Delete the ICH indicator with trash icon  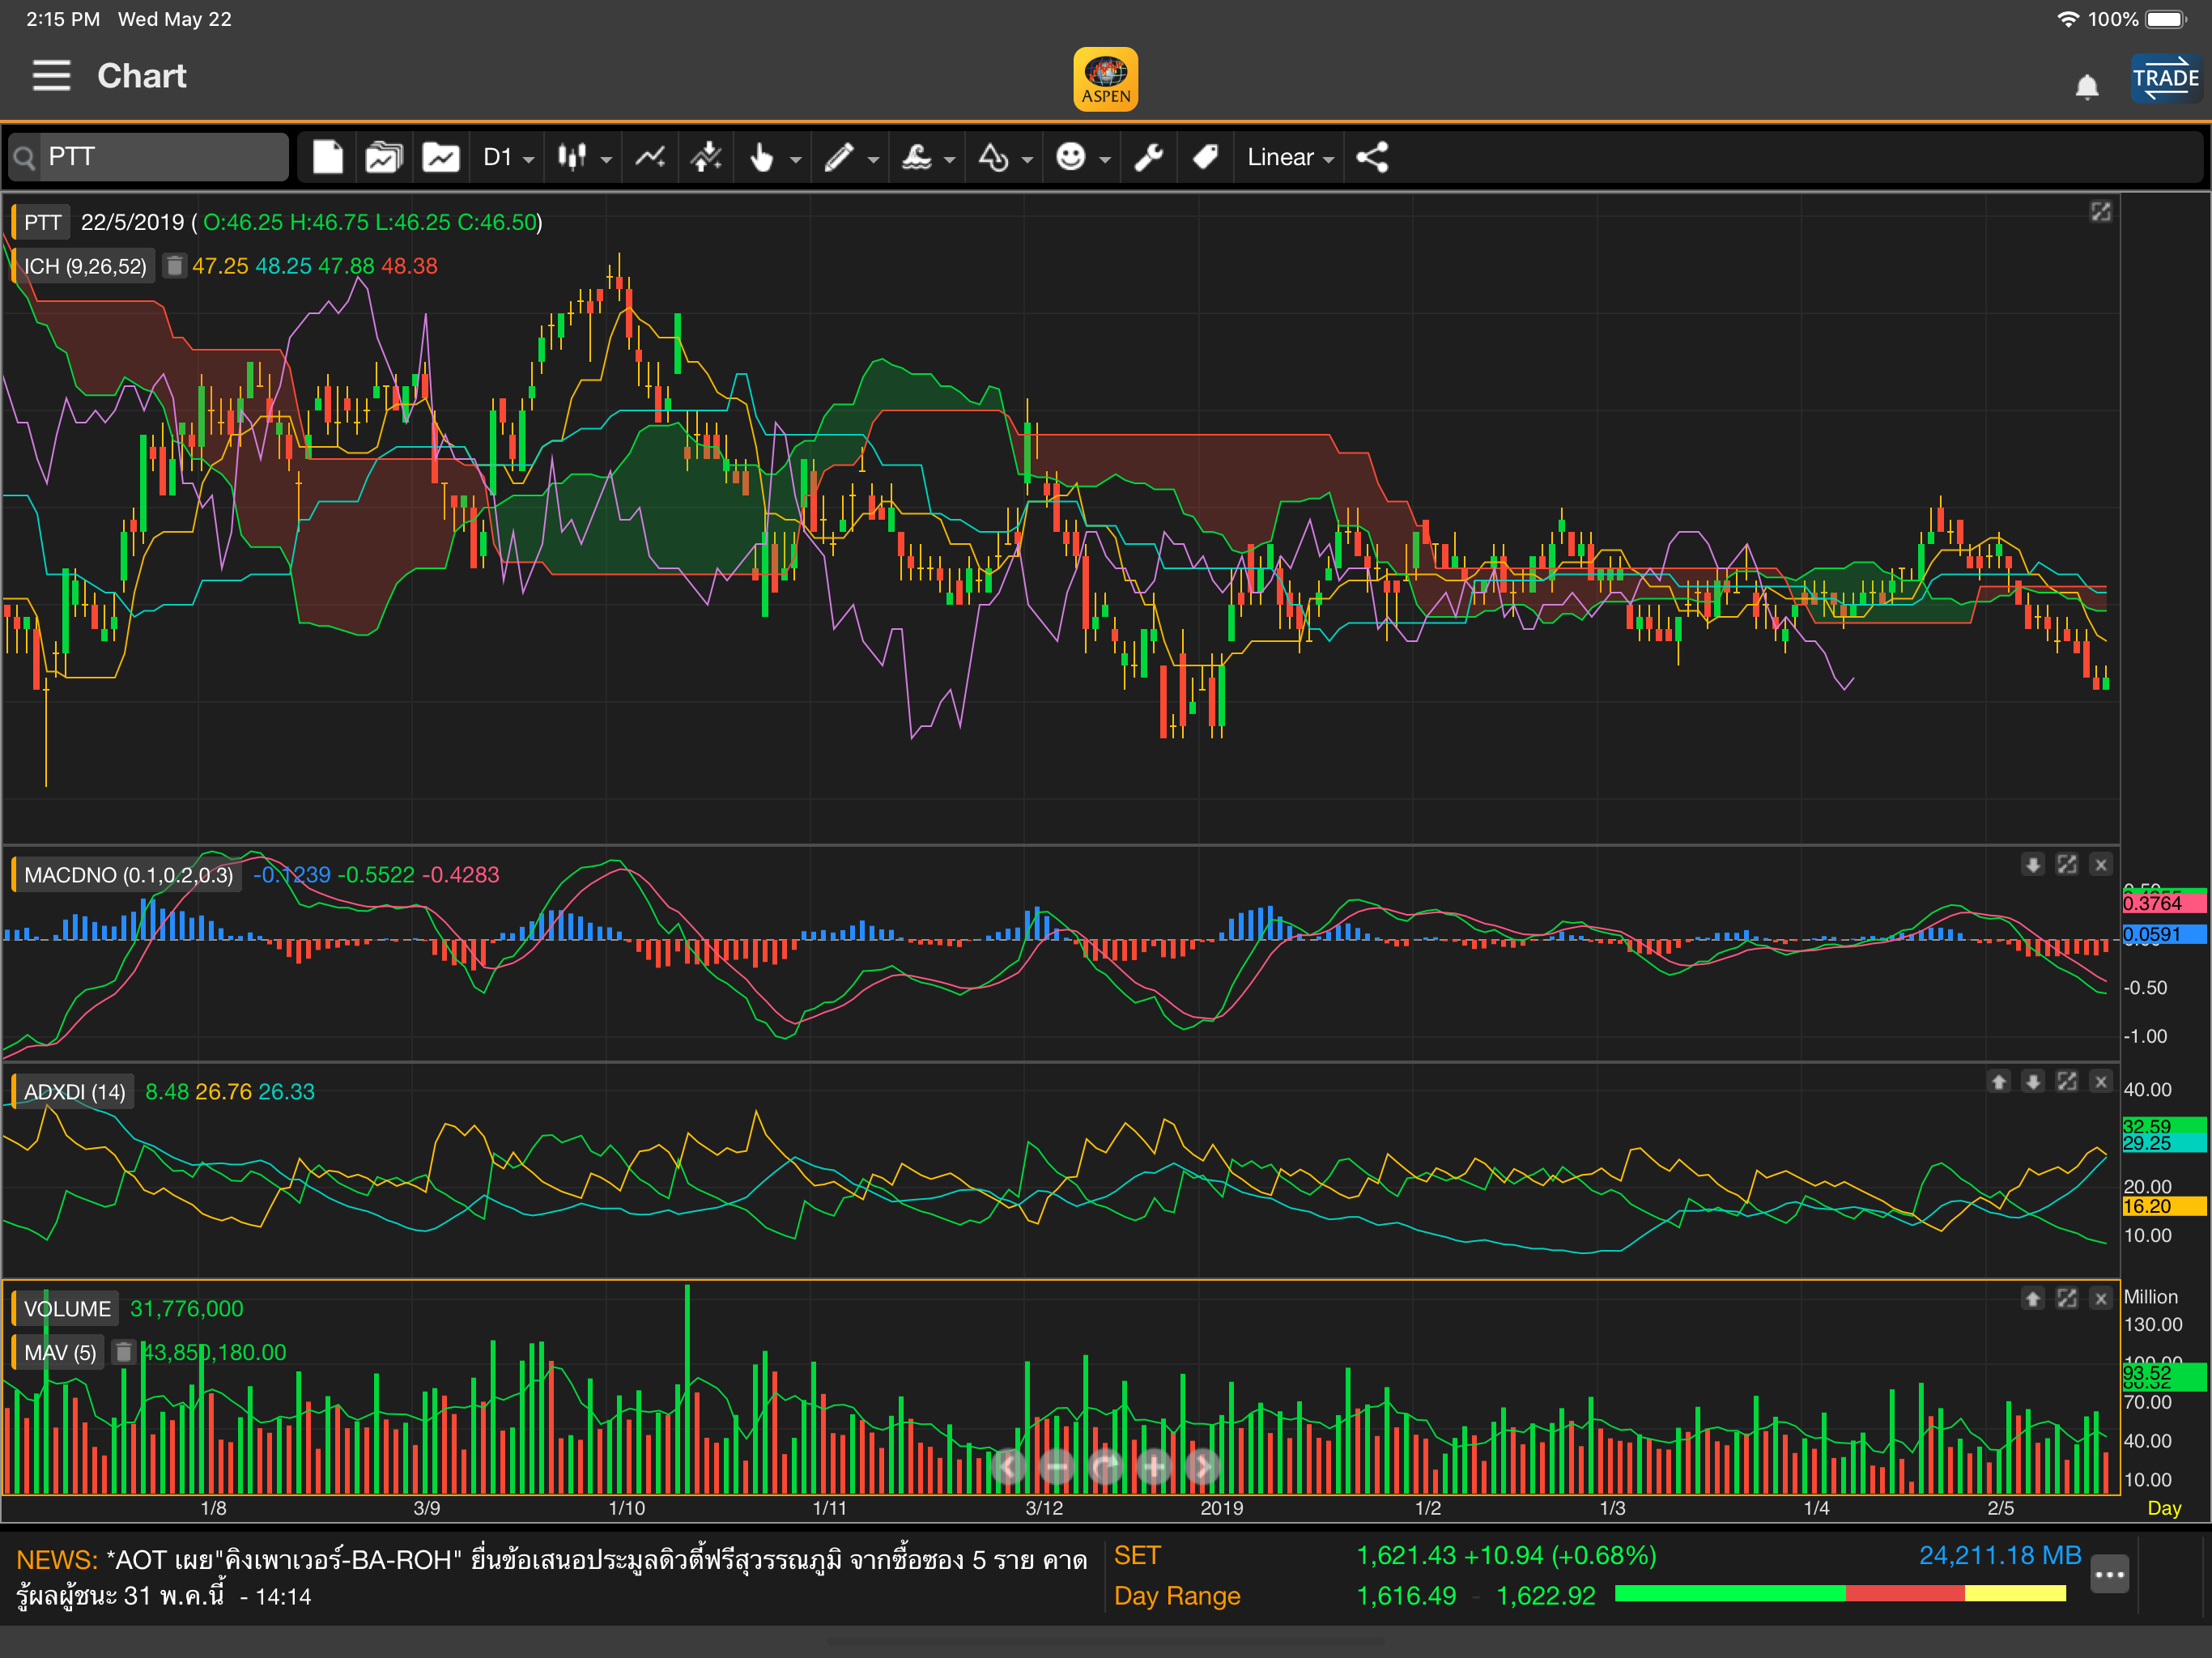(174, 266)
